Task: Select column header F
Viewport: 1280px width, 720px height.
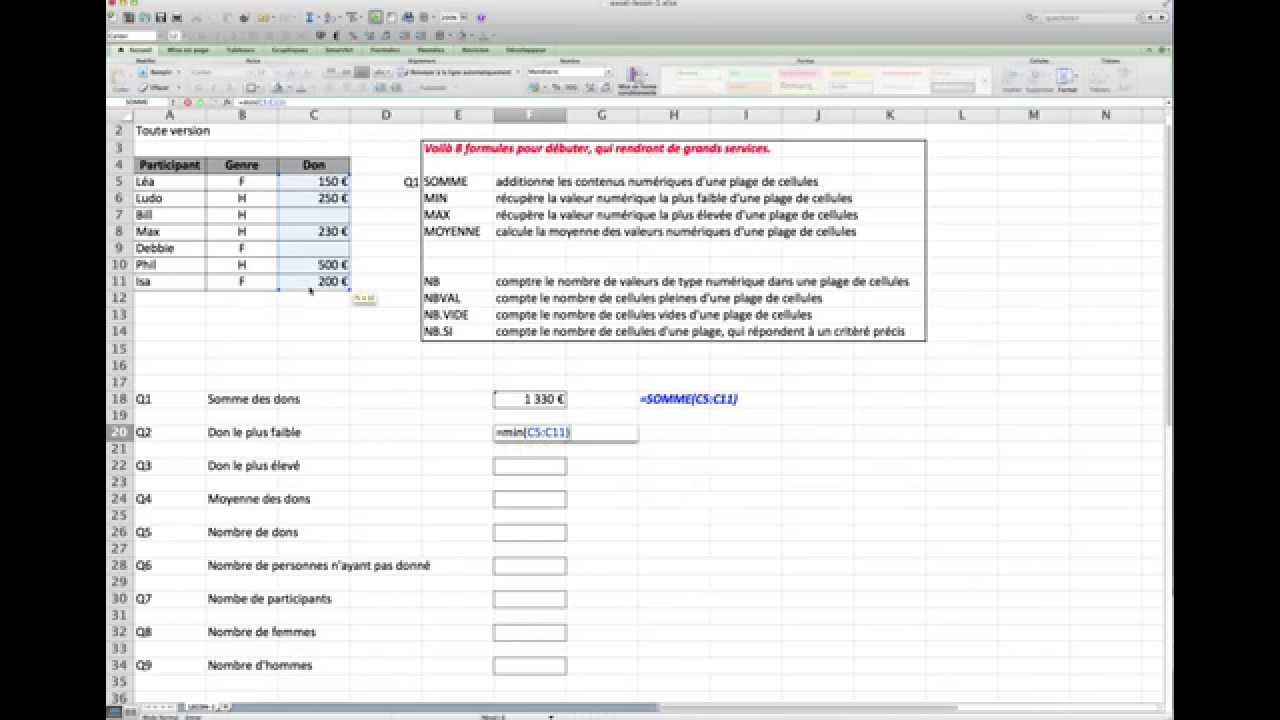Action: point(530,115)
